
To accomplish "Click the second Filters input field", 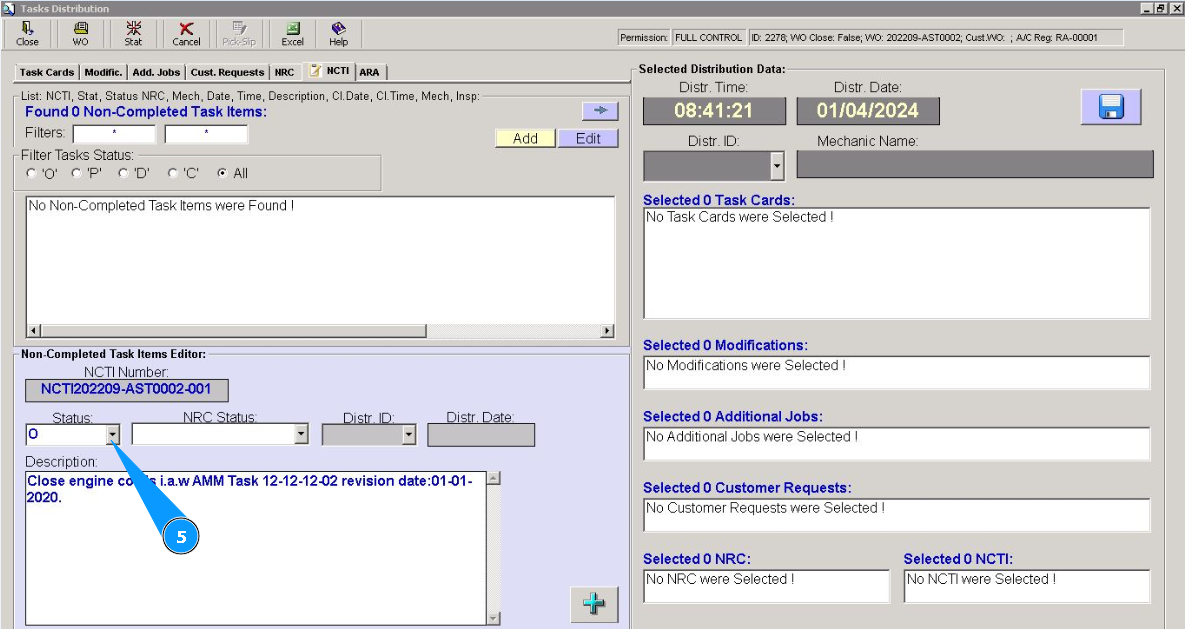I will click(206, 134).
